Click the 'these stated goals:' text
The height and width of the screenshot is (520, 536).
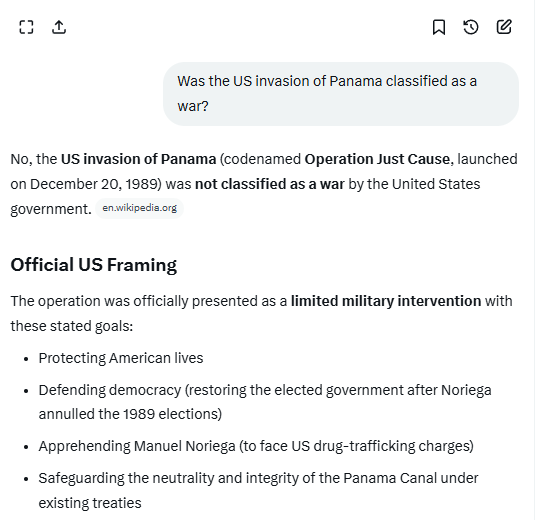coord(72,326)
